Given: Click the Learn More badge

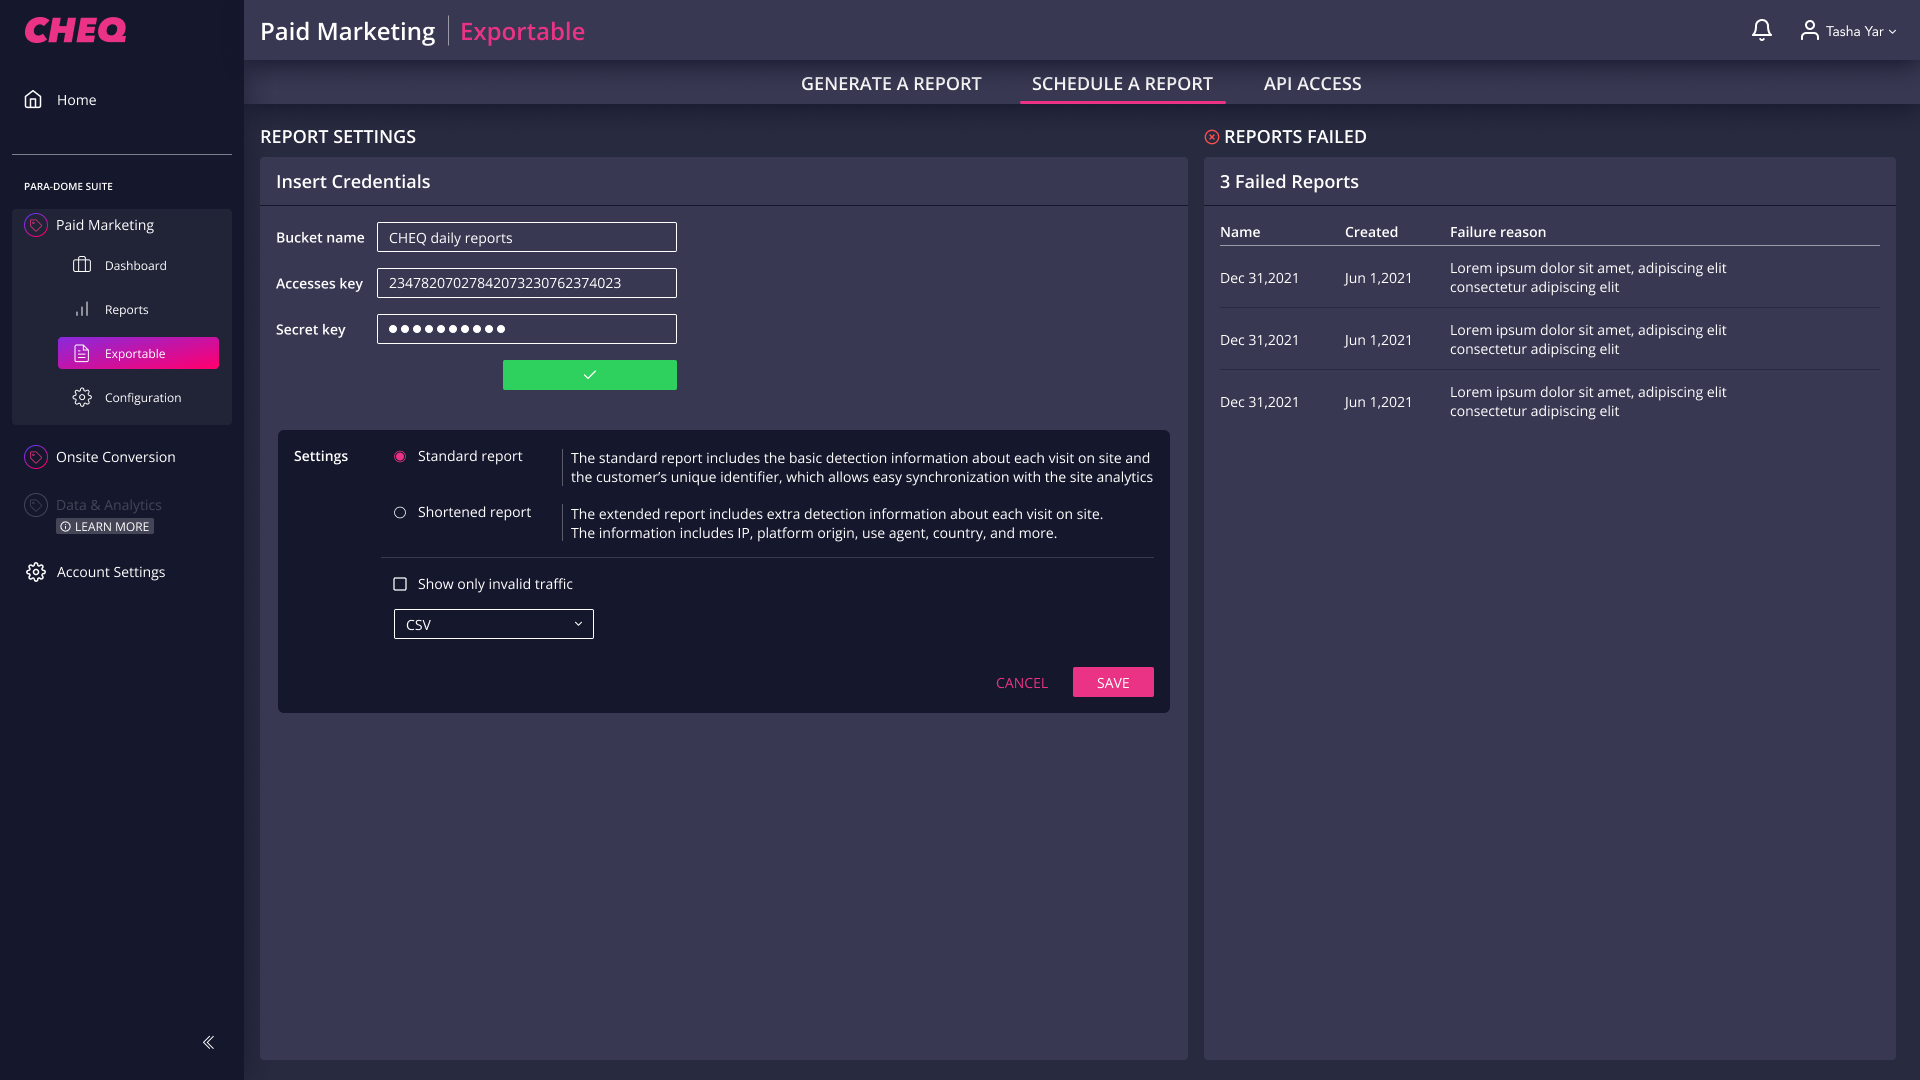Looking at the screenshot, I should (105, 527).
